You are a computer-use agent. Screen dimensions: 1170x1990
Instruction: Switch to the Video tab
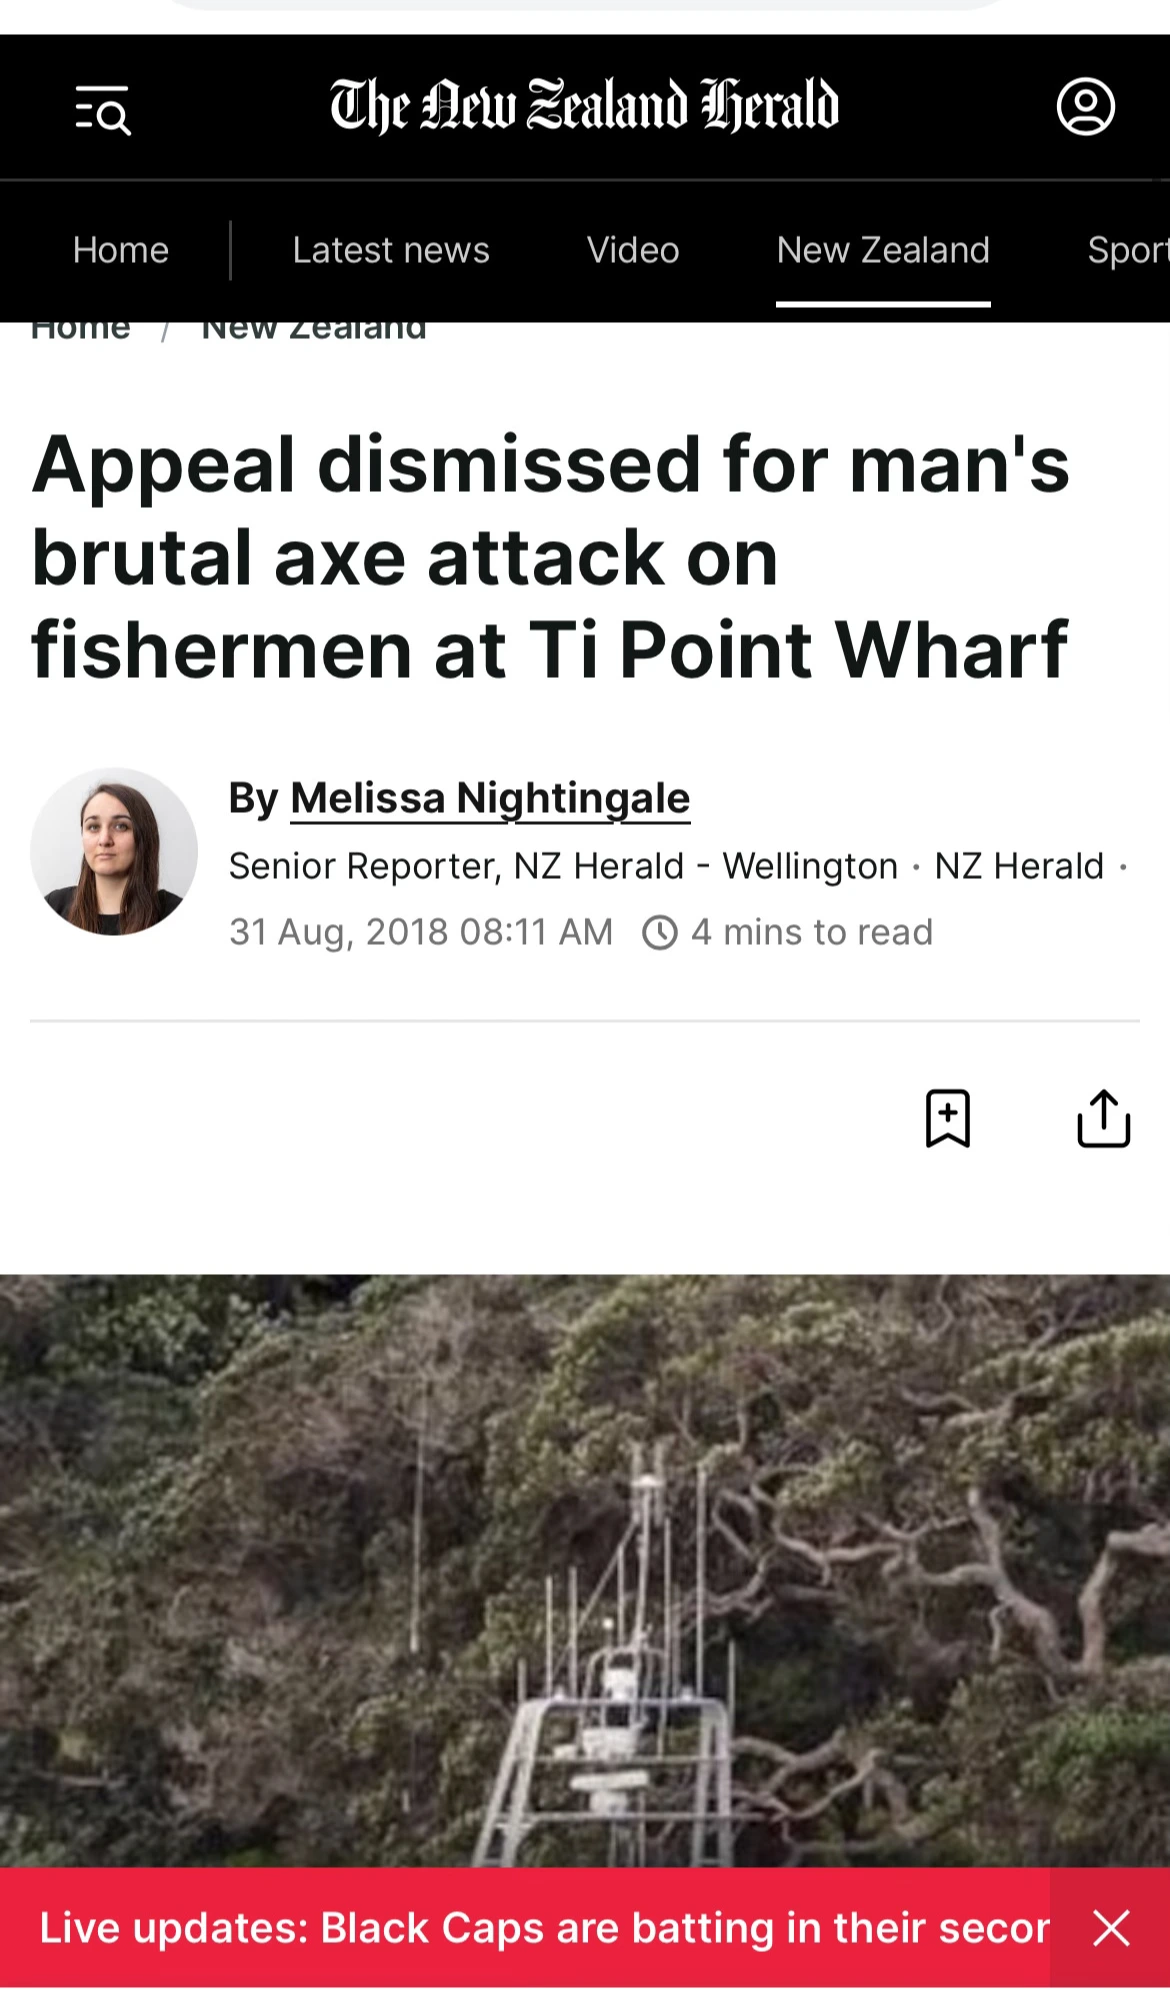click(x=633, y=250)
